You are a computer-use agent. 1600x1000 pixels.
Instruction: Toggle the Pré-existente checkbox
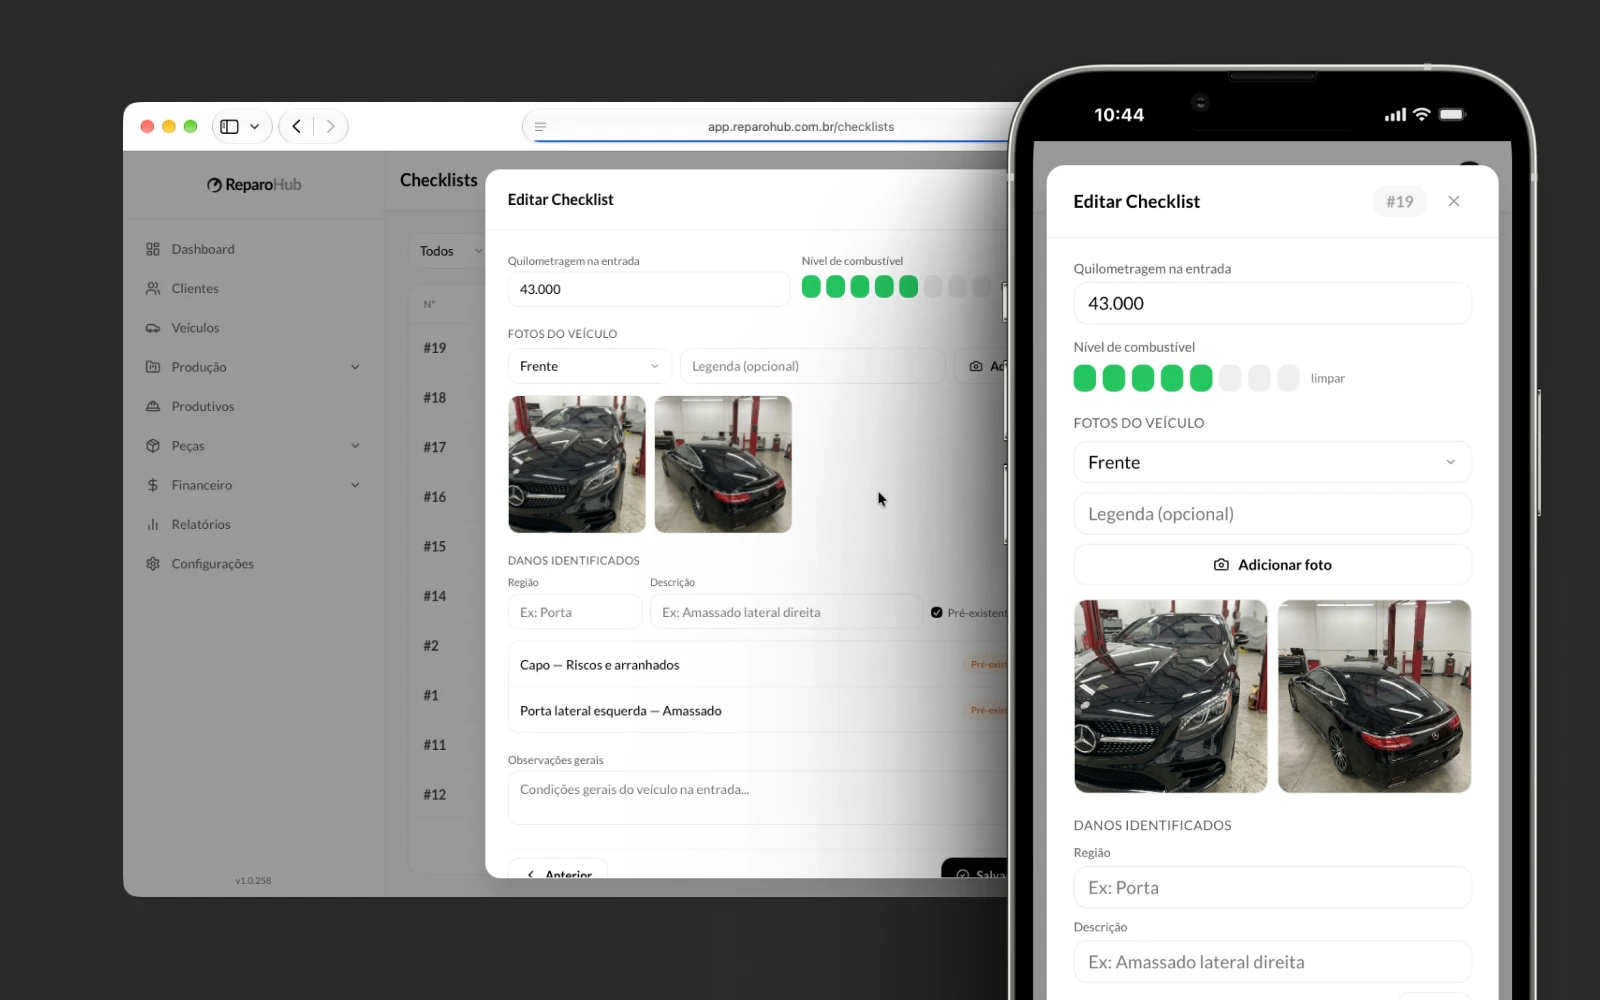tap(937, 613)
